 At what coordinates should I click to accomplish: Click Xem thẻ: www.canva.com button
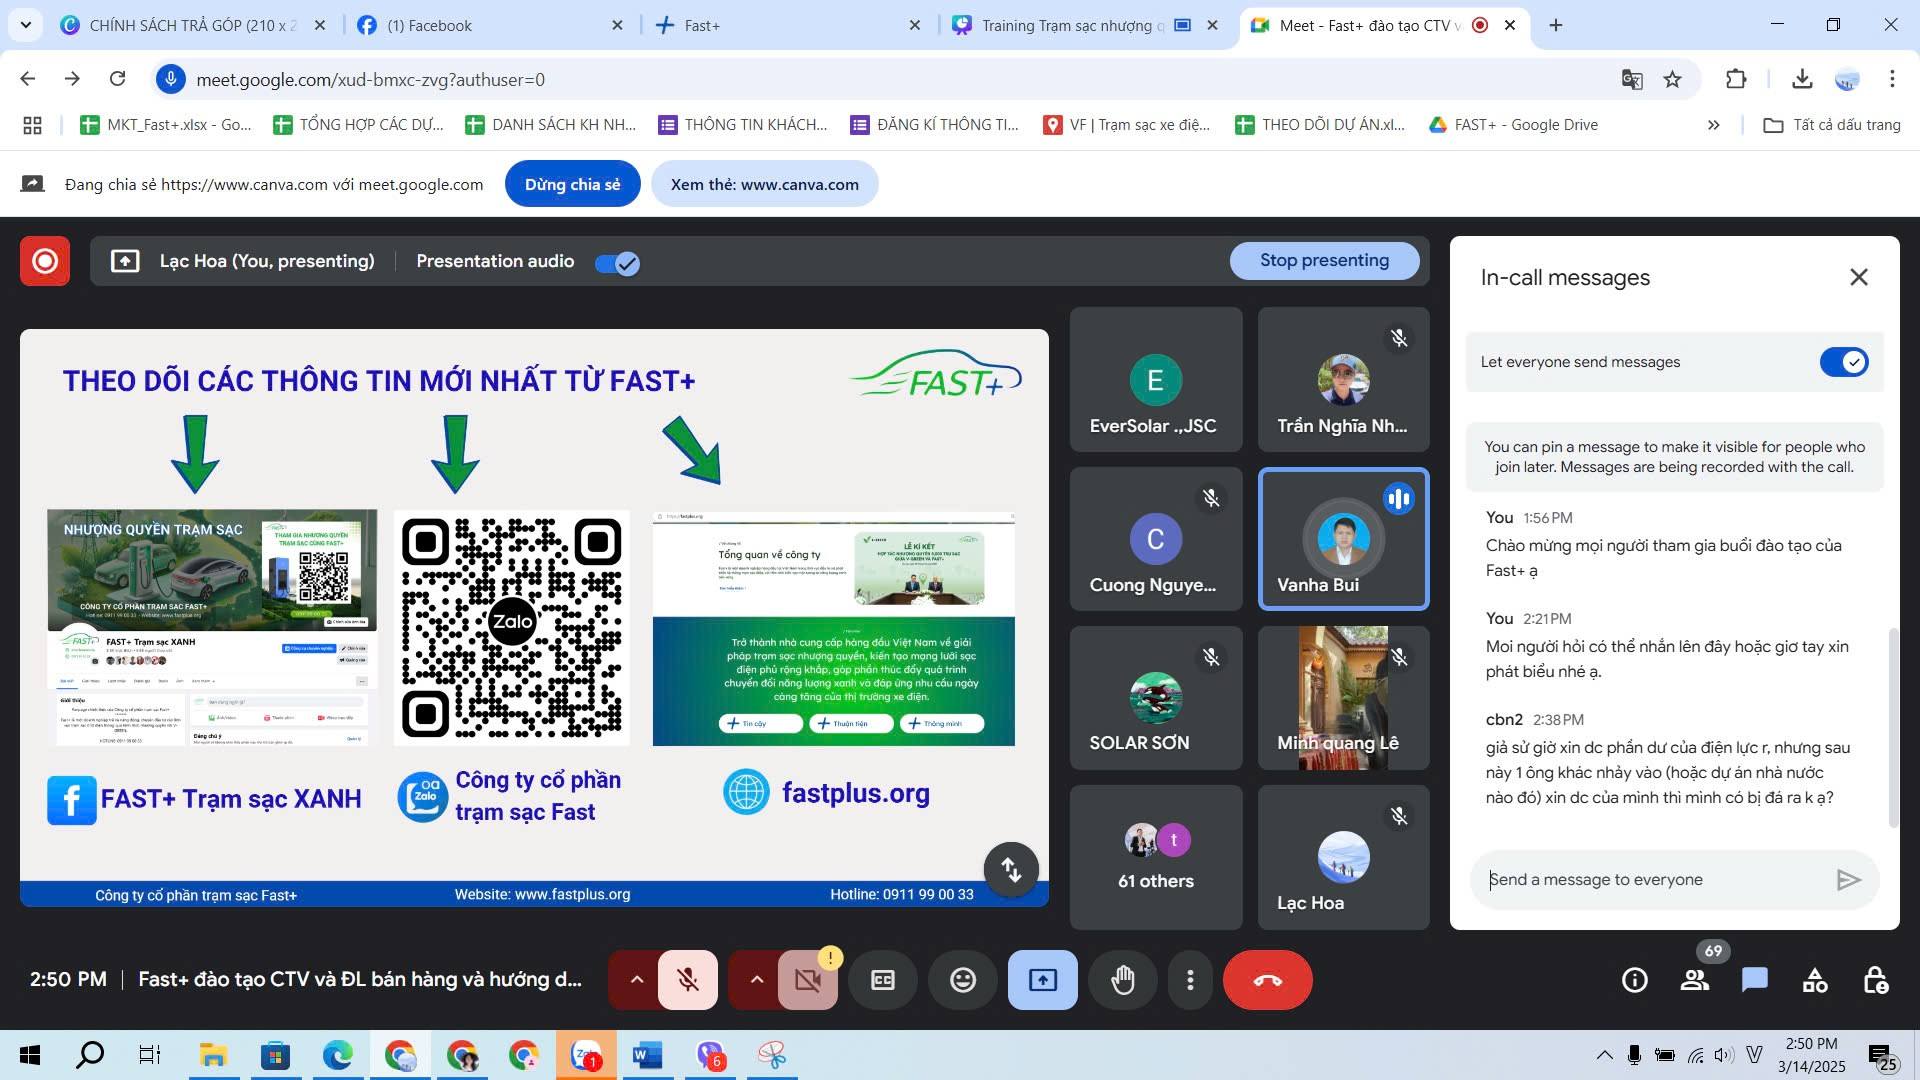coord(764,184)
